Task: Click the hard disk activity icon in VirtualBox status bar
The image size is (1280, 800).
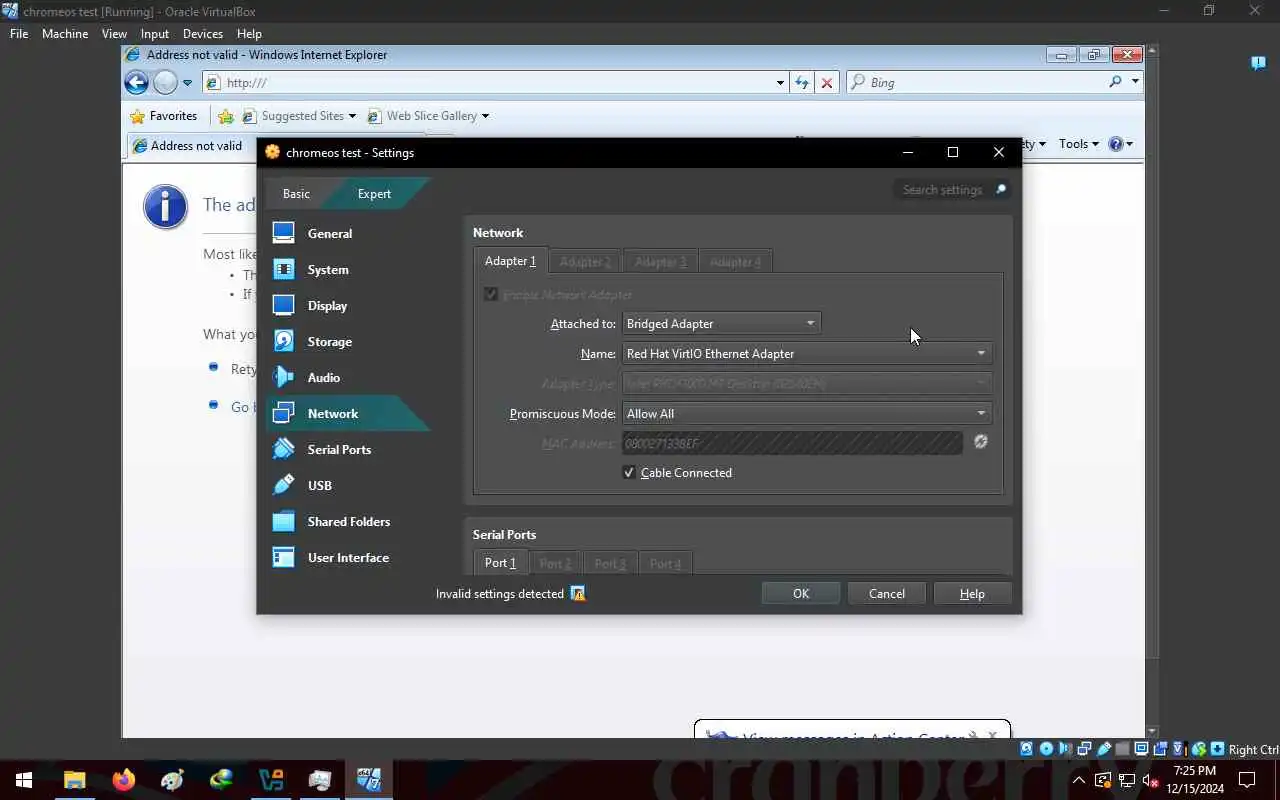Action: click(1026, 749)
